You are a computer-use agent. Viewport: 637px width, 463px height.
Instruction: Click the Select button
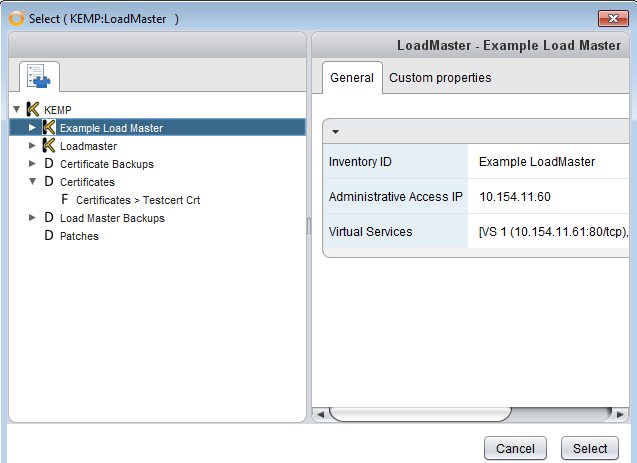(x=590, y=448)
